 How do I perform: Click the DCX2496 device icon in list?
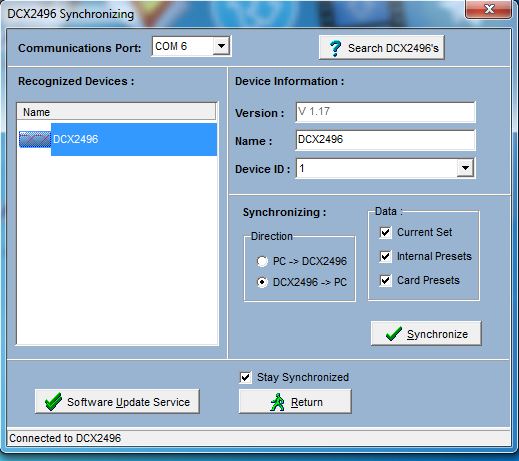pyautogui.click(x=35, y=139)
